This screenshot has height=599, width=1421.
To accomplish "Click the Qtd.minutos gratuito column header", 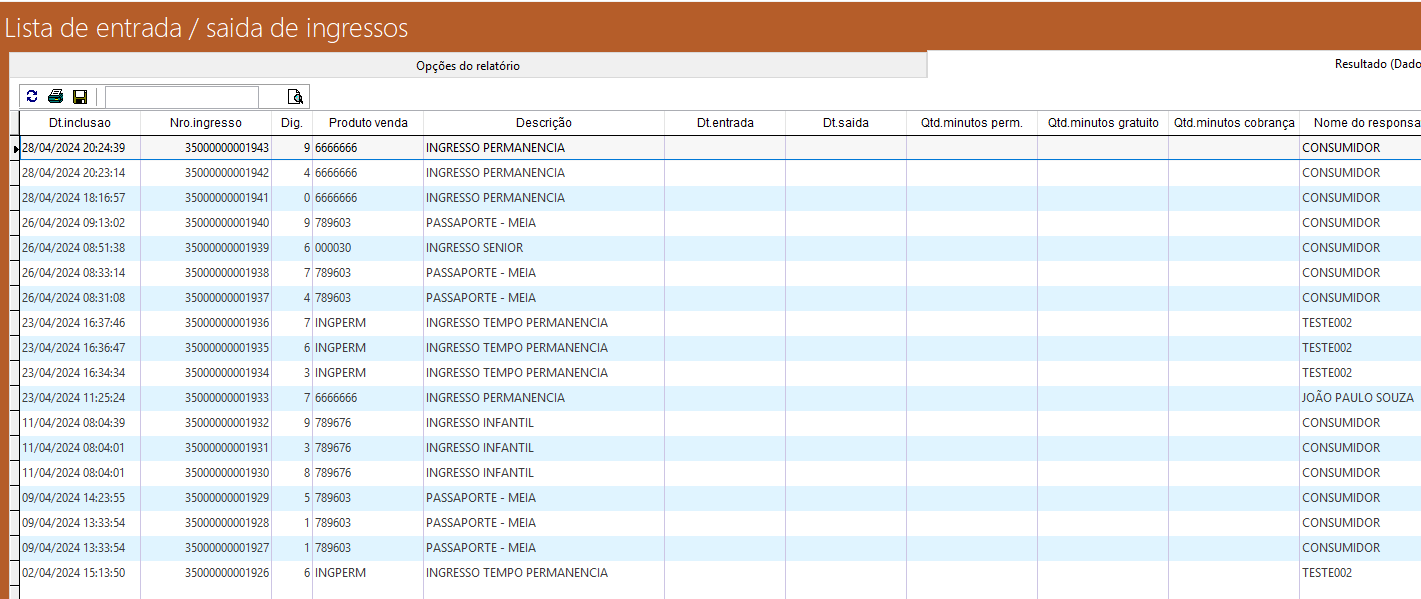I will (1102, 123).
